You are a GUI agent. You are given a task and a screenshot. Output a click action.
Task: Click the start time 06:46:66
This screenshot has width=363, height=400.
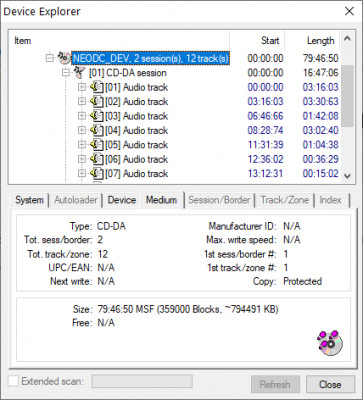(x=265, y=116)
